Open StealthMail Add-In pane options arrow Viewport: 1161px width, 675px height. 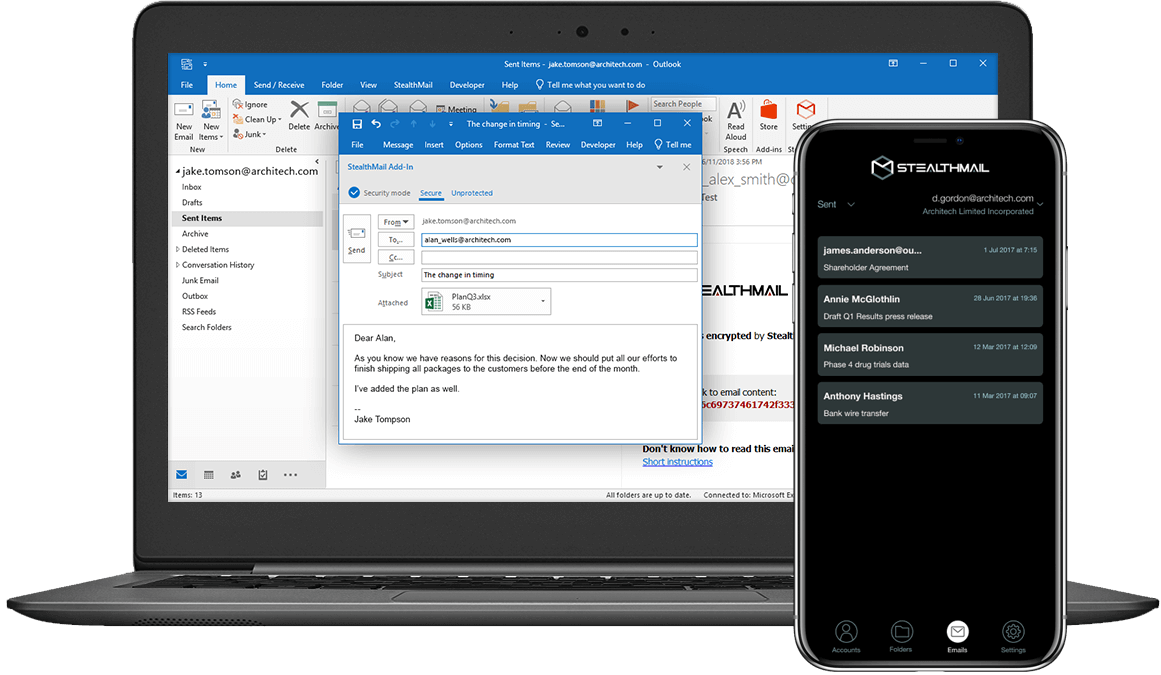pyautogui.click(x=659, y=167)
